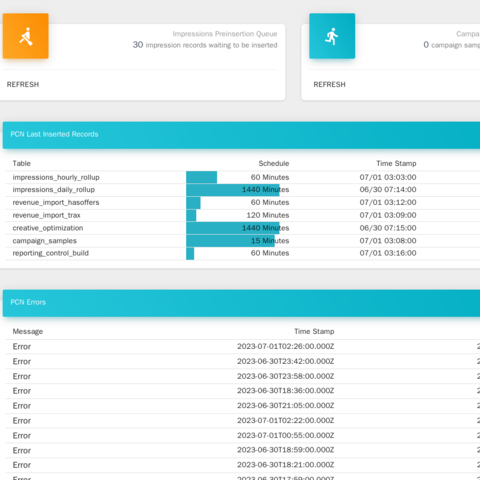Click the PCN Errors Time Stamp header

(314, 331)
